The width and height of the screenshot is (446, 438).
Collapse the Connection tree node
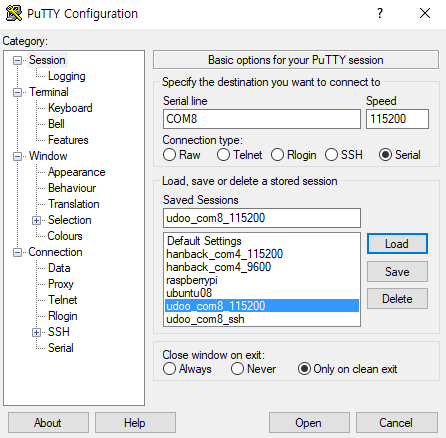(x=17, y=252)
